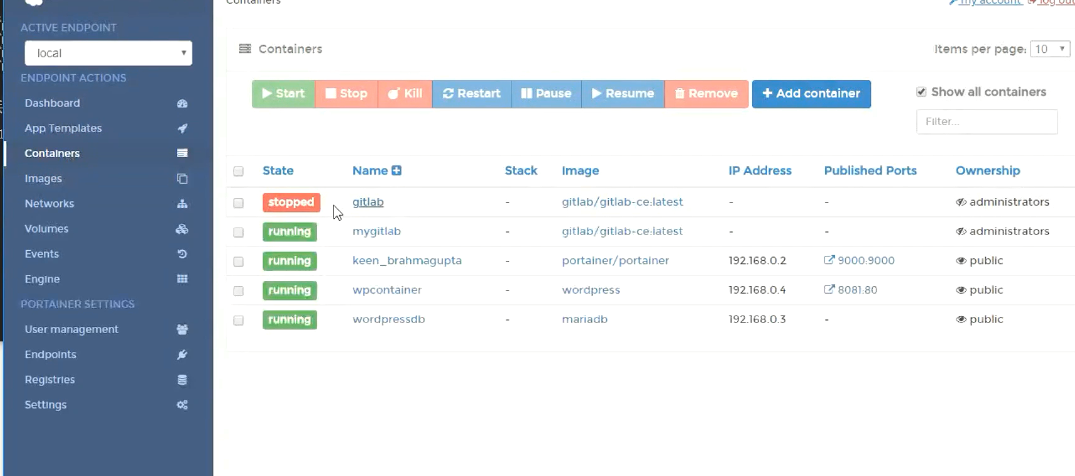
Task: Sort by IP Address column header
Action: [x=760, y=171]
